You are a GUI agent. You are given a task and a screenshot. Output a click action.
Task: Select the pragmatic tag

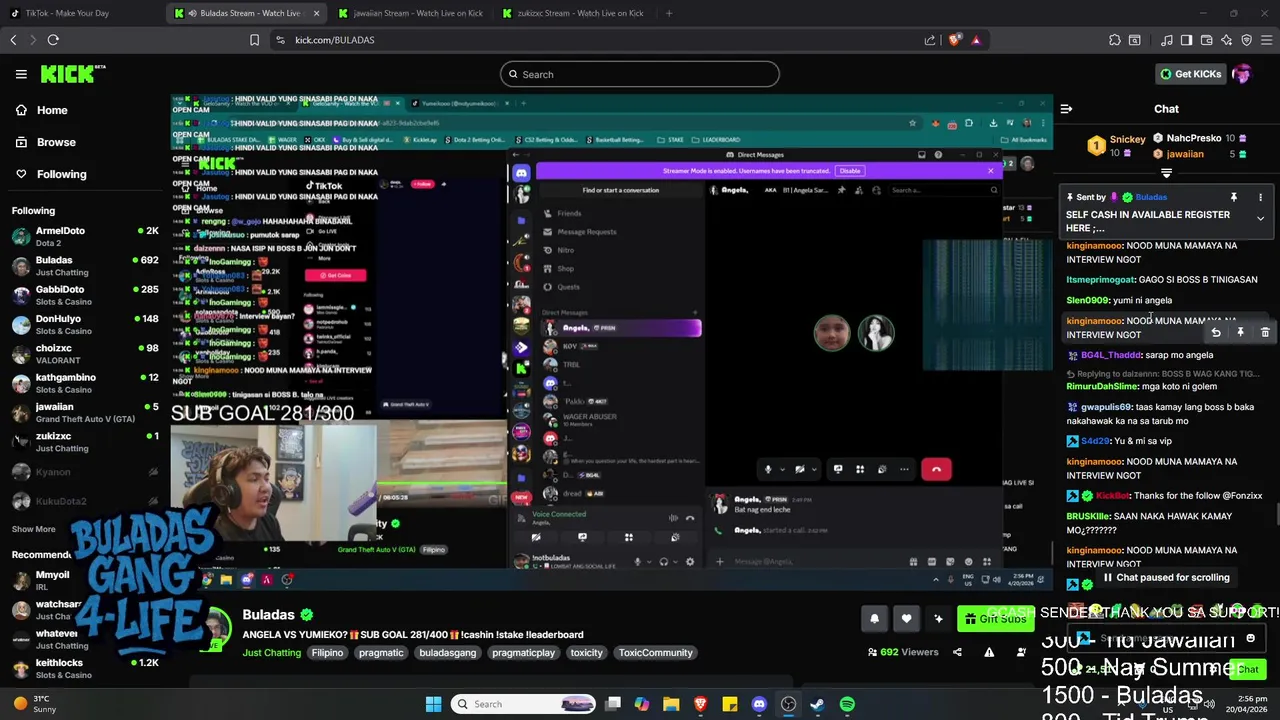pyautogui.click(x=381, y=652)
